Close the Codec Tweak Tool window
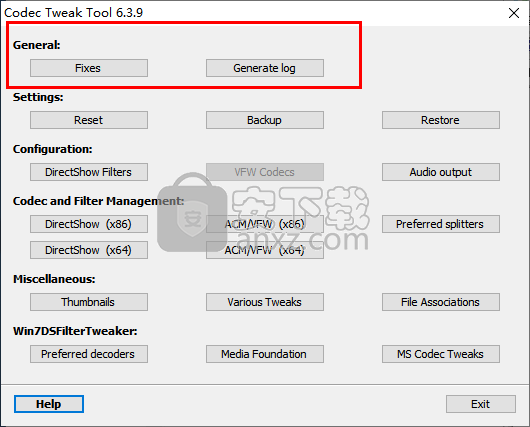 point(514,13)
